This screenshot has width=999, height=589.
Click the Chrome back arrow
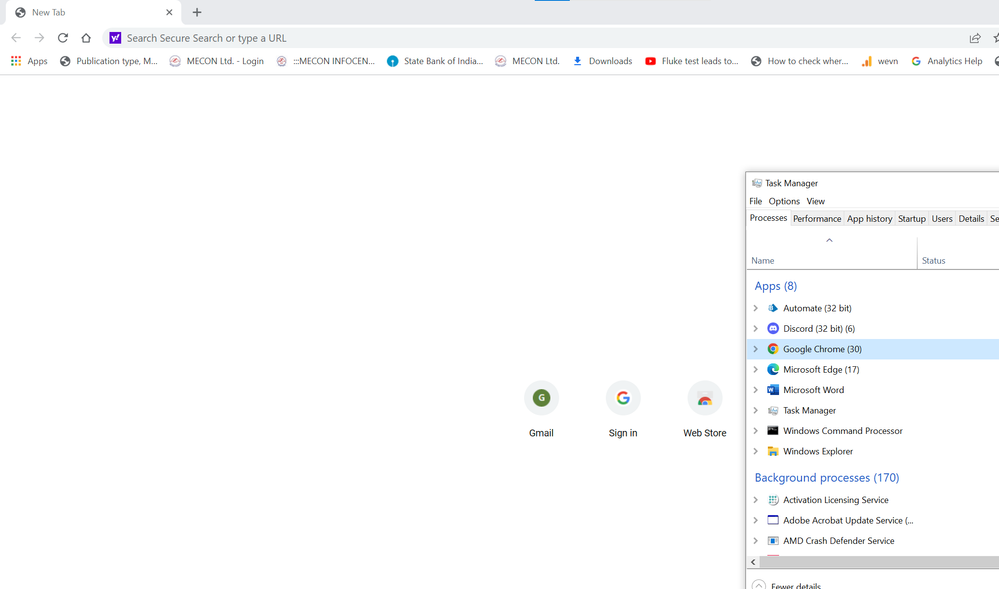[16, 38]
